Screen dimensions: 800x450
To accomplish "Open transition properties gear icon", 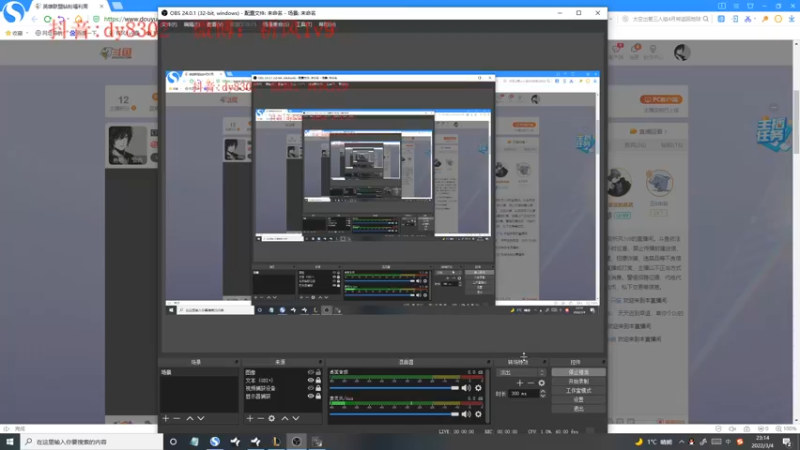I will 541,383.
